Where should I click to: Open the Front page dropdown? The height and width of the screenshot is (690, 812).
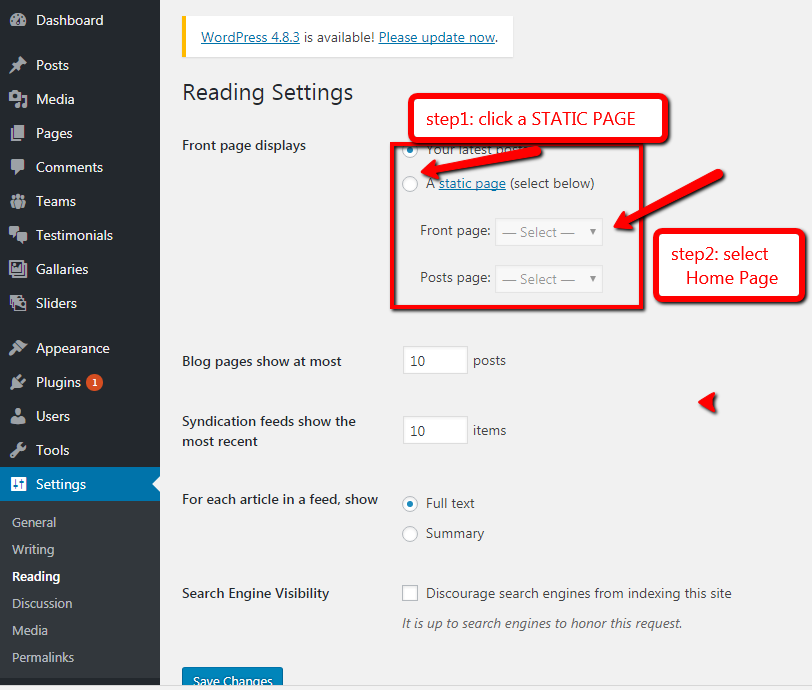[x=549, y=232]
